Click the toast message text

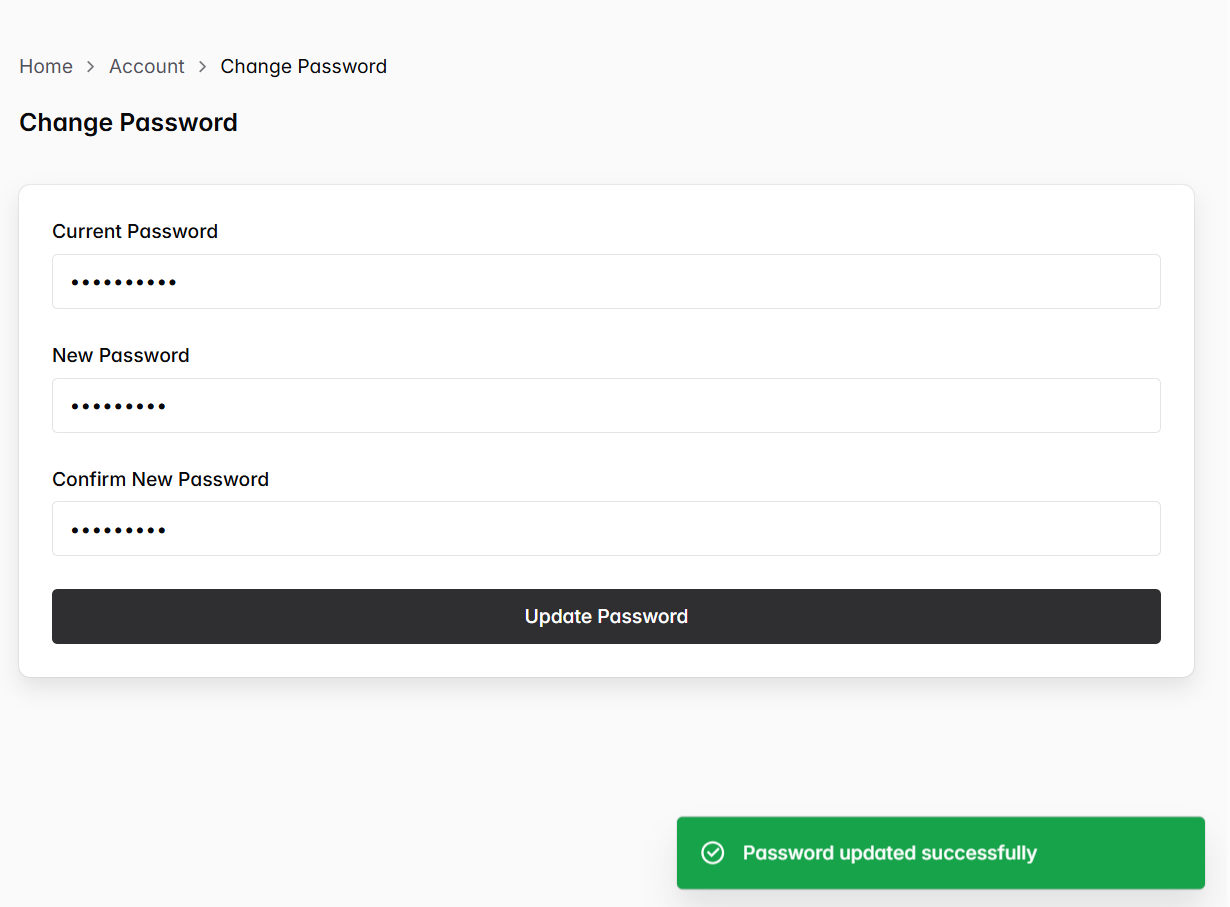tap(889, 852)
